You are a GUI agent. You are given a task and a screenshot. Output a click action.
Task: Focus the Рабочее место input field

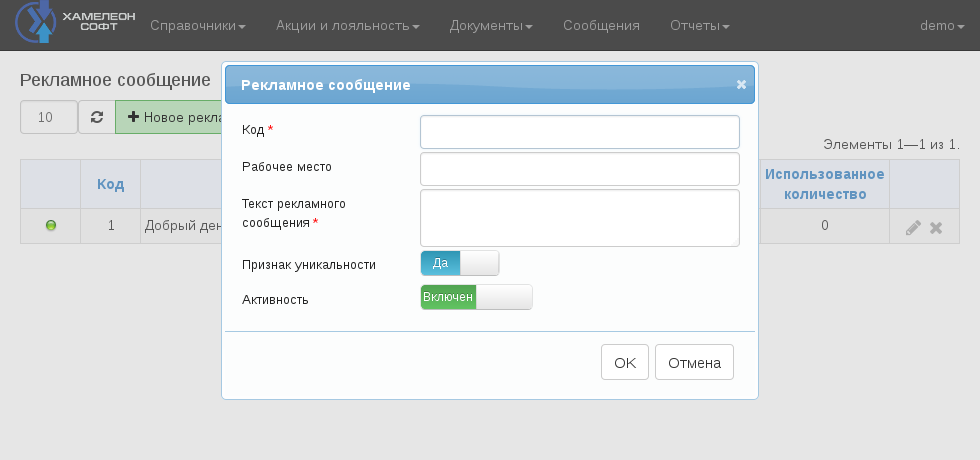580,169
